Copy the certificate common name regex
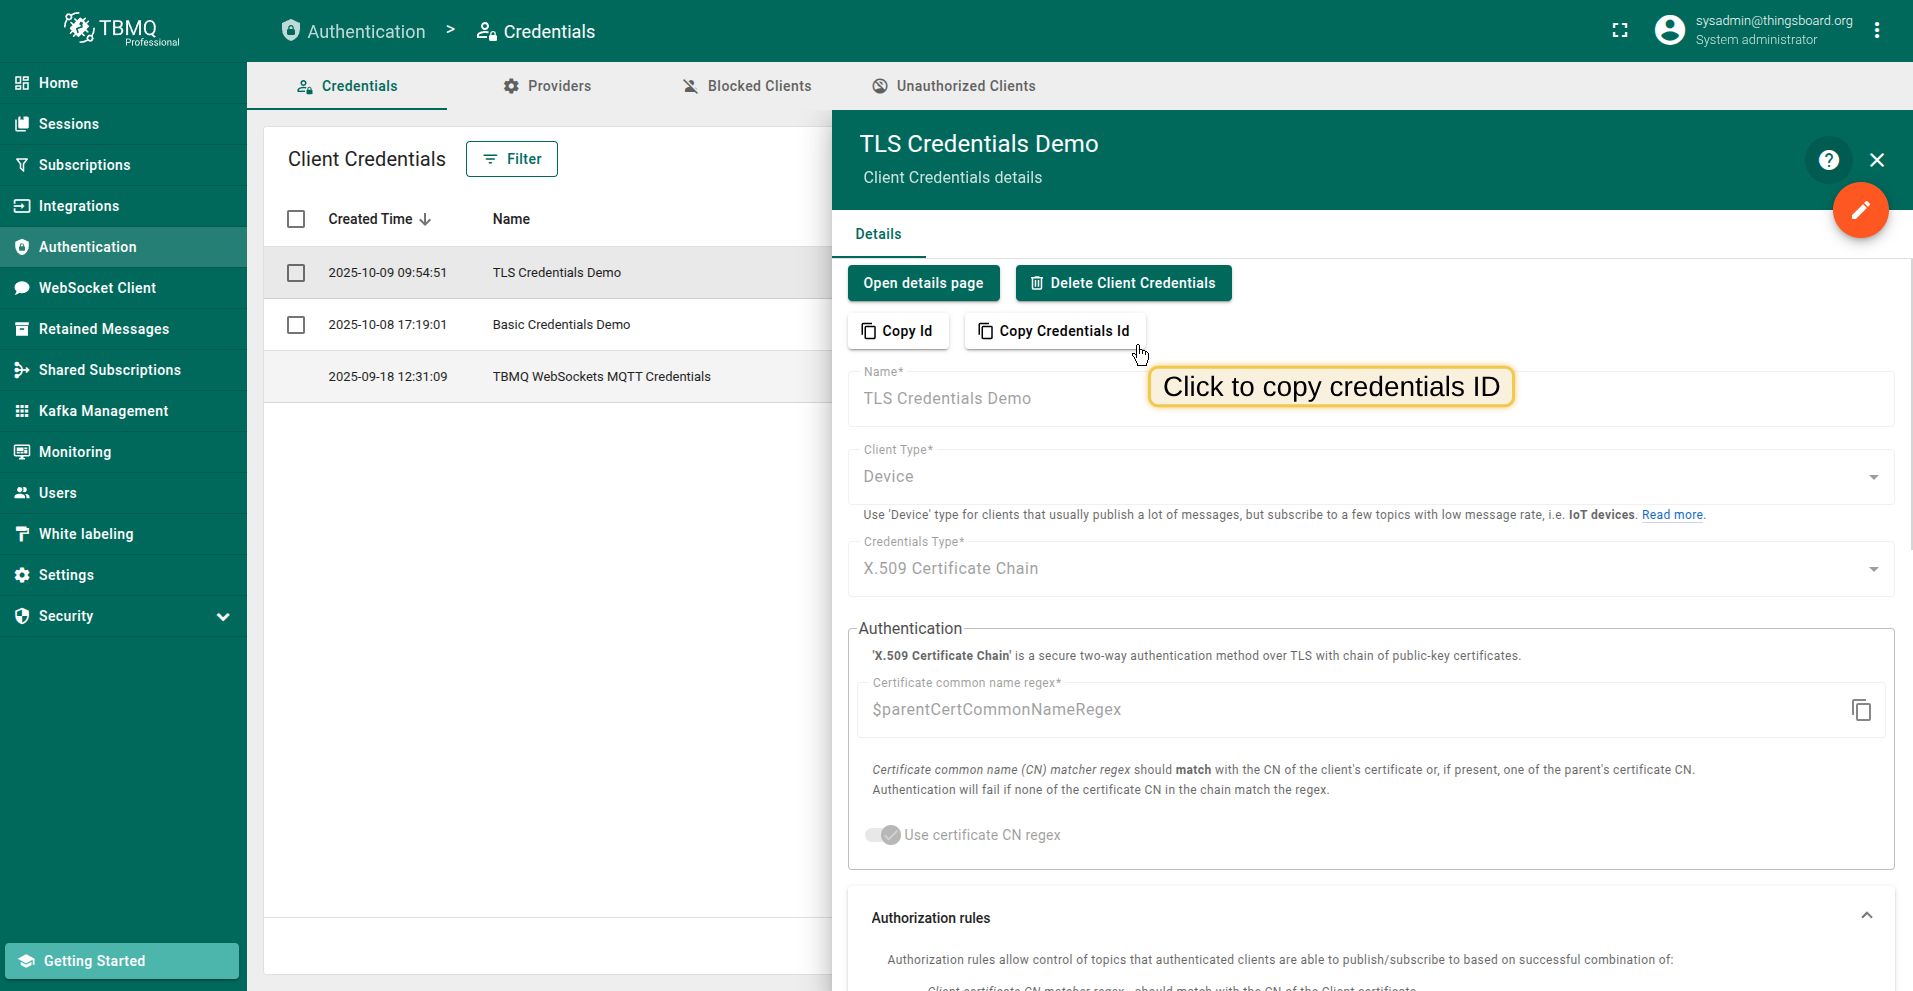Viewport: 1913px width, 991px height. [x=1860, y=710]
